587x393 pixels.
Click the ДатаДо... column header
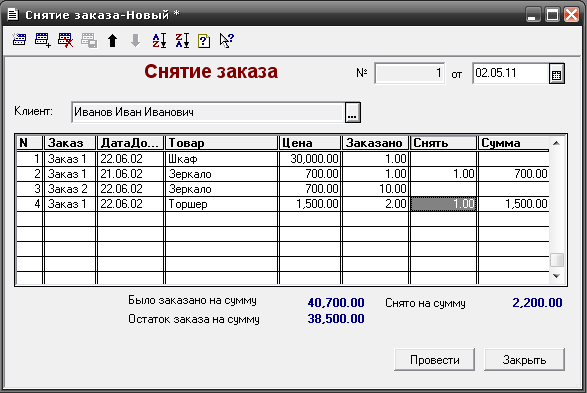click(130, 143)
